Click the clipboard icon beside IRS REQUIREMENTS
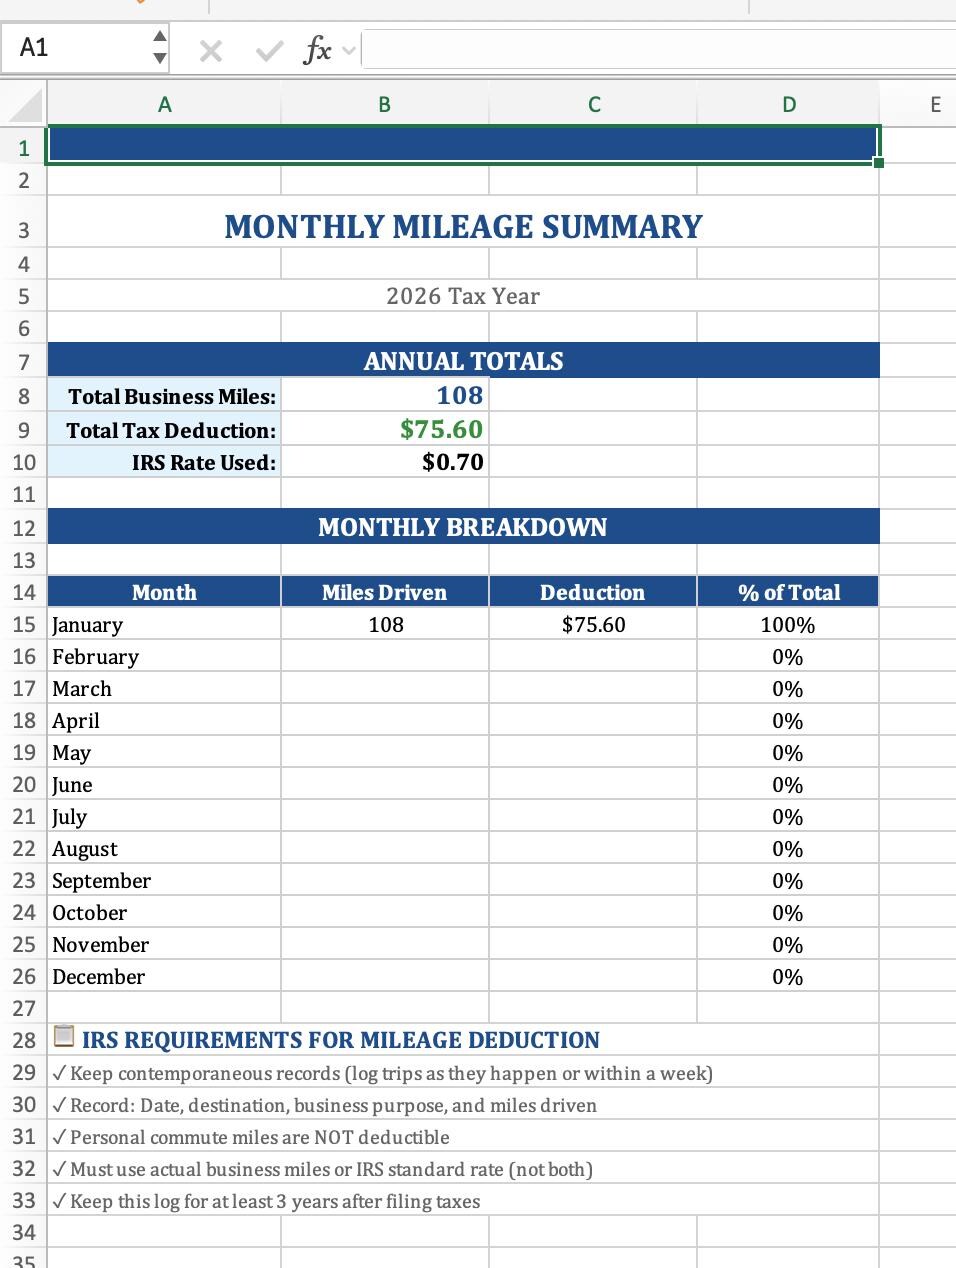Screen dimensions: 956x1268 (64, 1037)
